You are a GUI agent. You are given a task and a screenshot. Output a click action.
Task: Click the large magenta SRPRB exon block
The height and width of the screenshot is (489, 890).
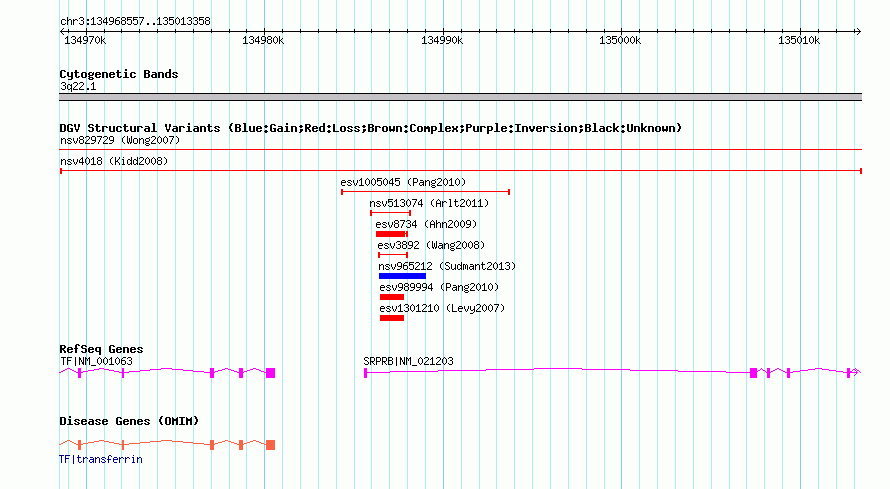753,373
